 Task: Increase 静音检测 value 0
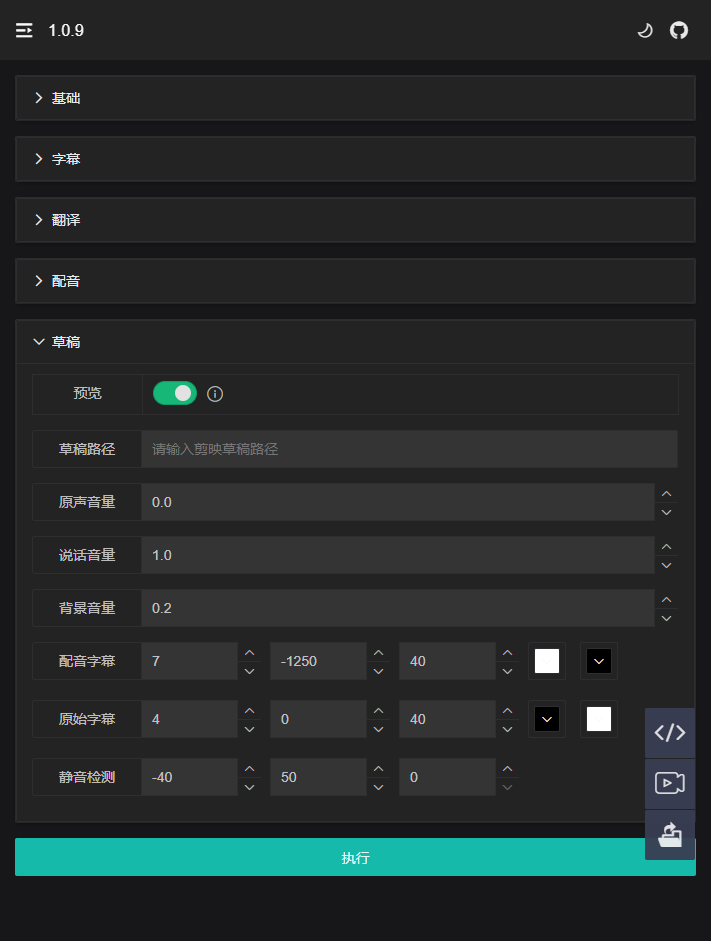click(x=508, y=768)
